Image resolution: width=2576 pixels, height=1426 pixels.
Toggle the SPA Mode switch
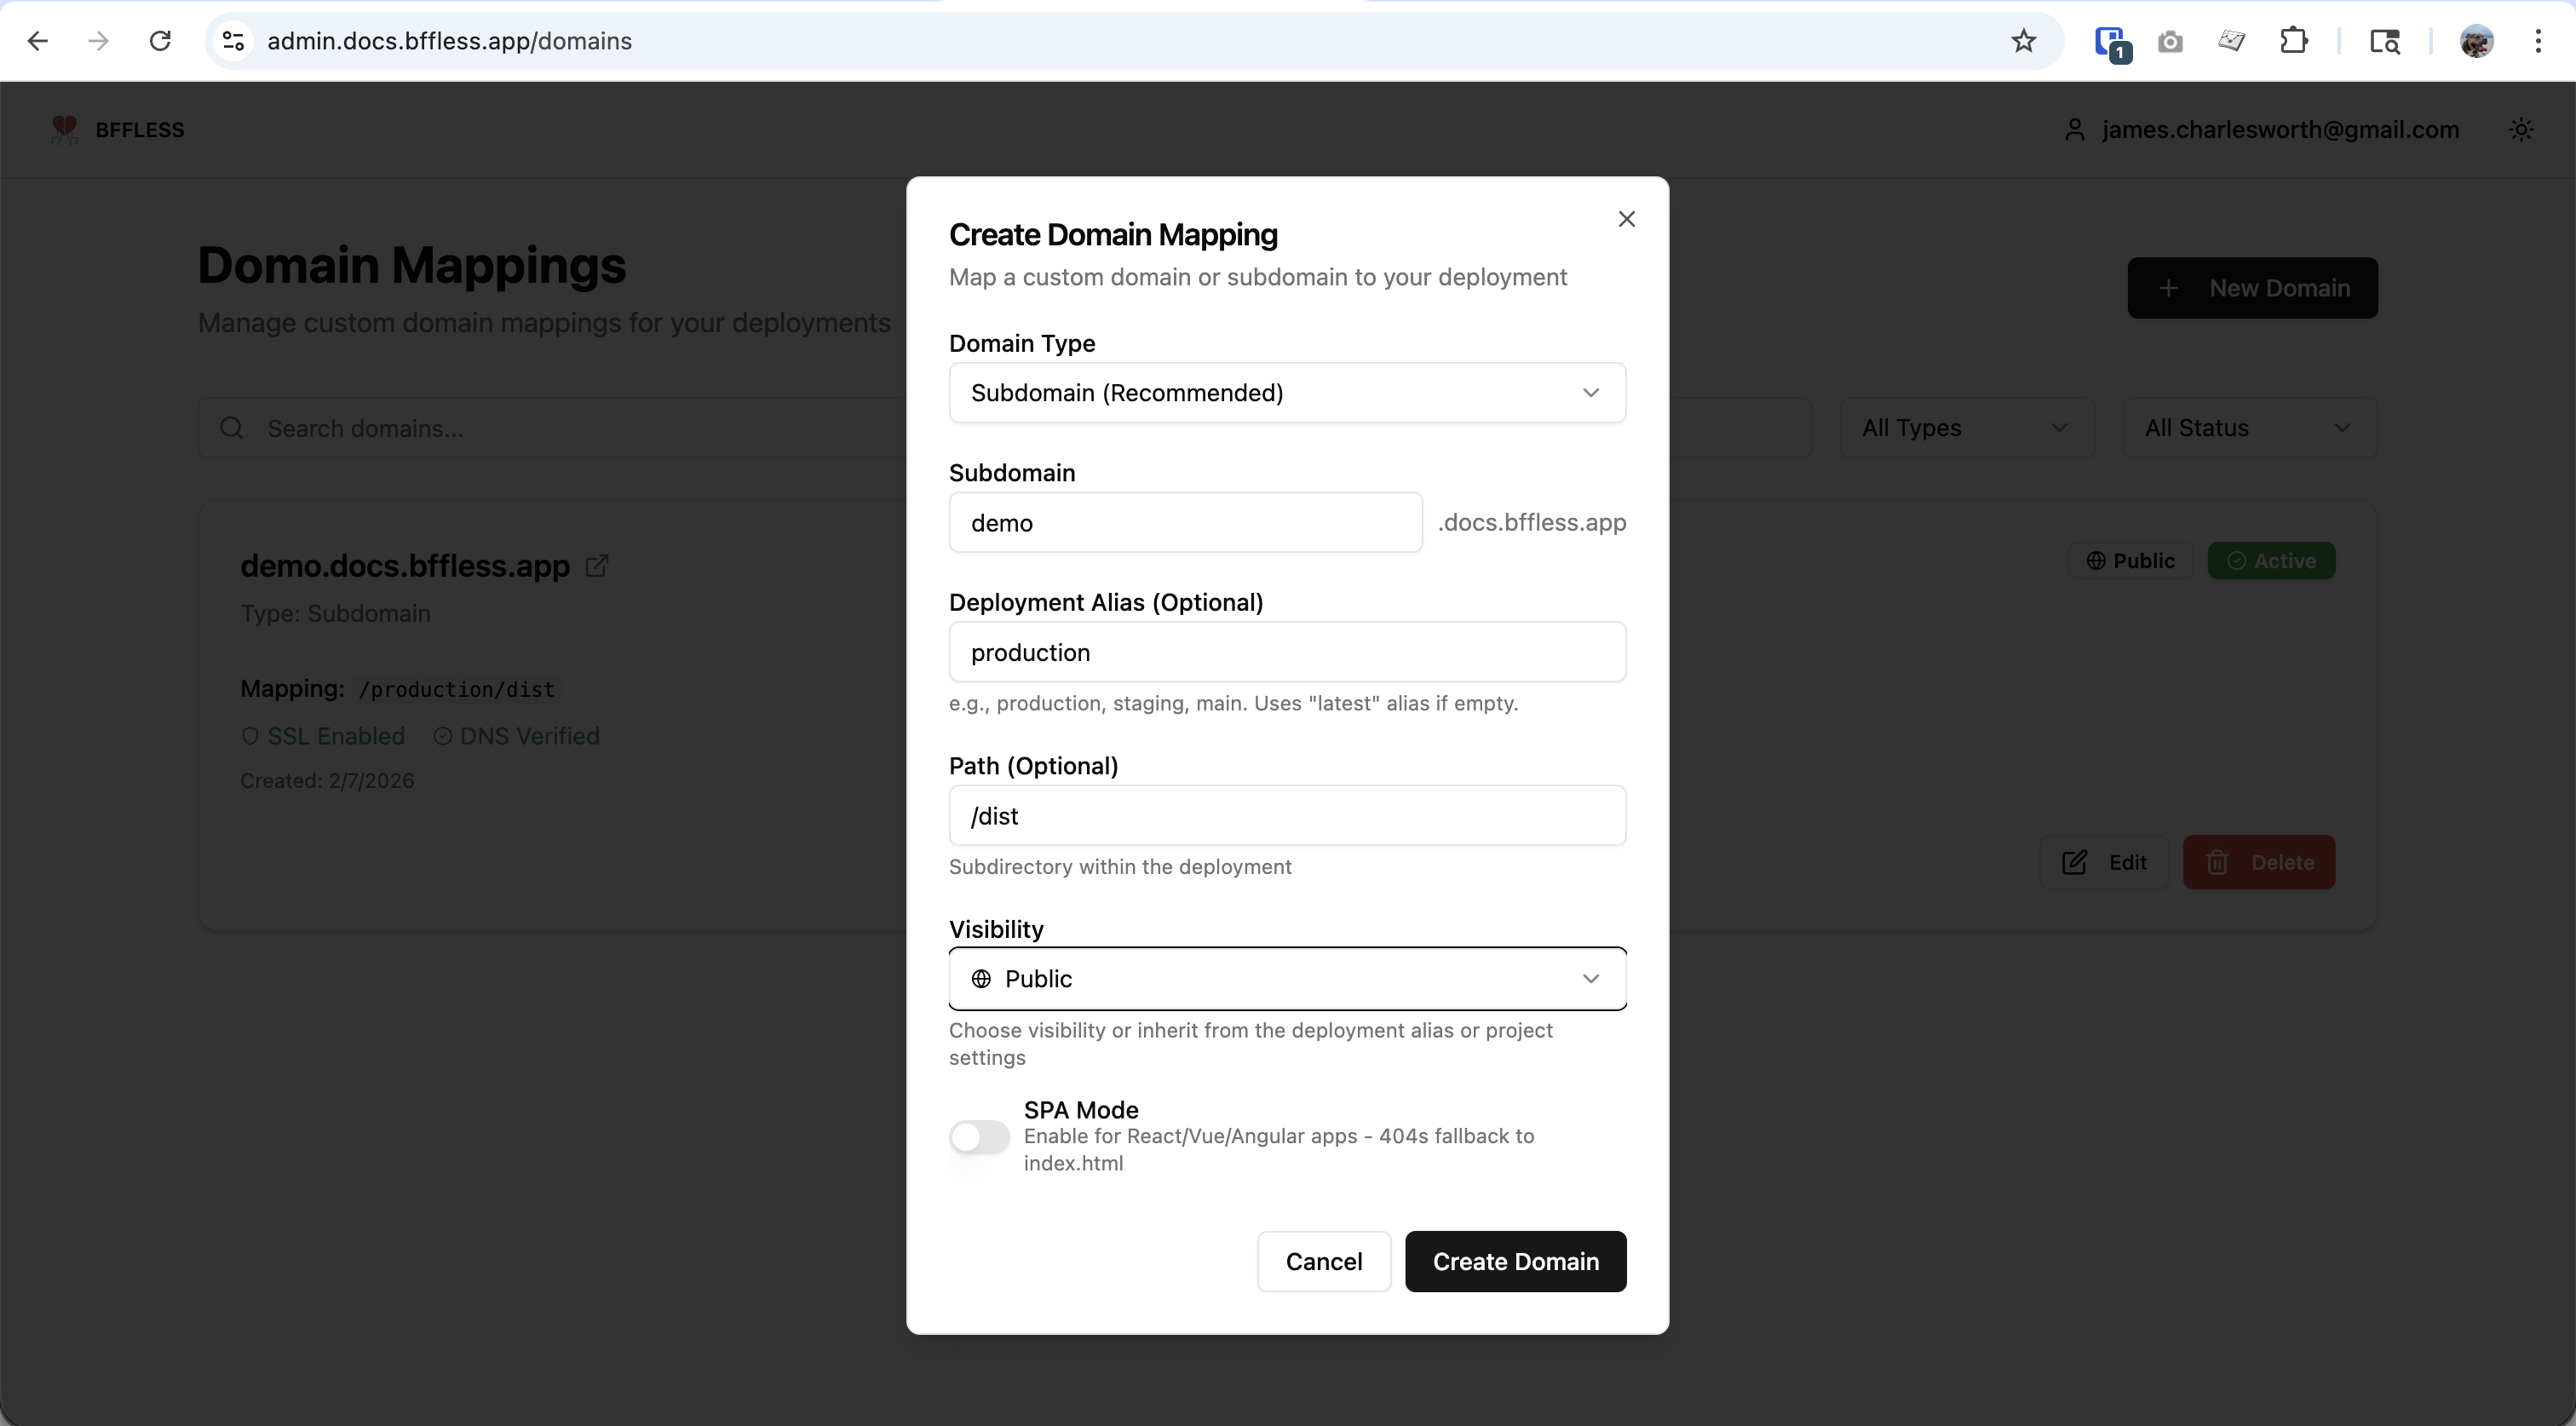point(979,1137)
